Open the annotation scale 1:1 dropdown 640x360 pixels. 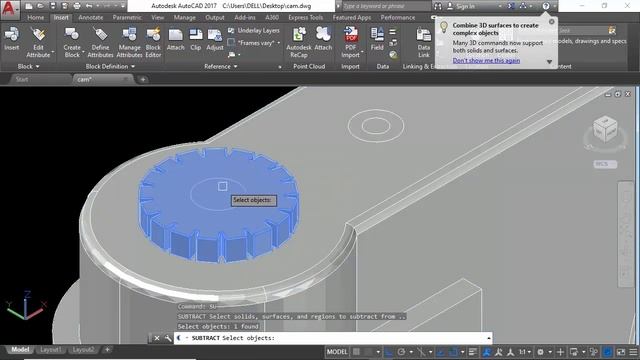pyautogui.click(x=524, y=352)
